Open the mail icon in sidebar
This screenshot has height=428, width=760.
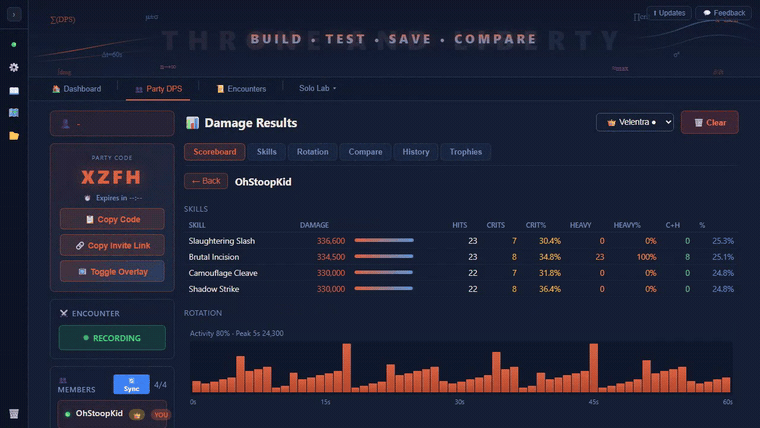tap(14, 91)
